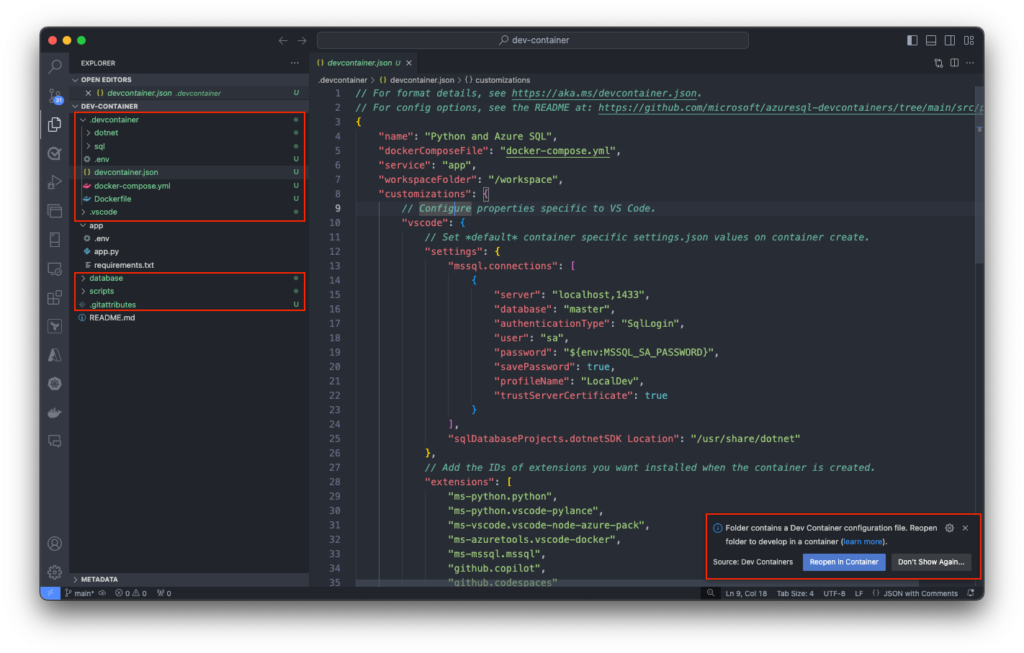1024x653 pixels.
Task: Click the Accounts icon in activity bar
Action: (54, 544)
